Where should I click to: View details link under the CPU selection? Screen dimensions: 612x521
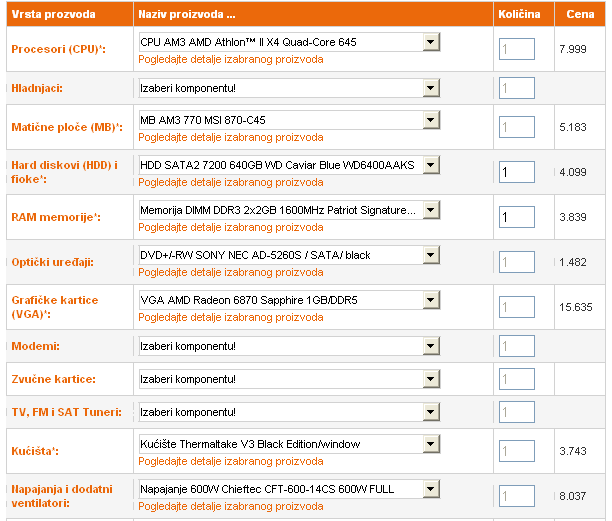point(231,59)
